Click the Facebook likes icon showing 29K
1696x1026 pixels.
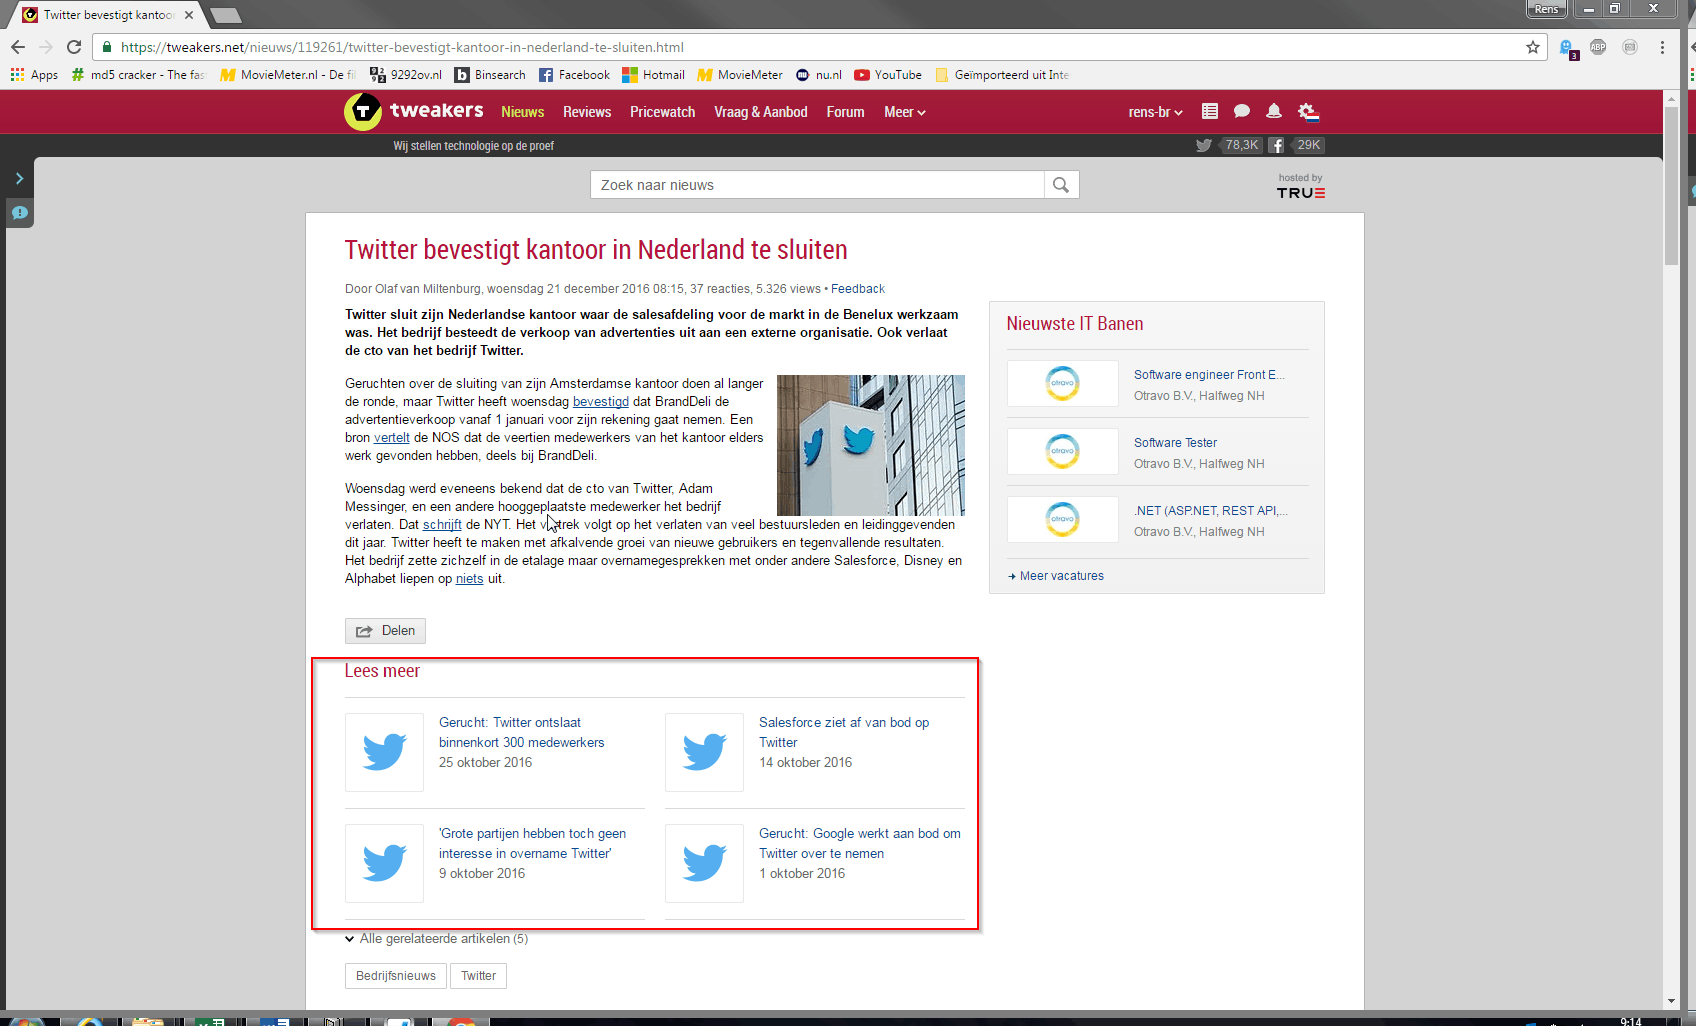(1297, 145)
